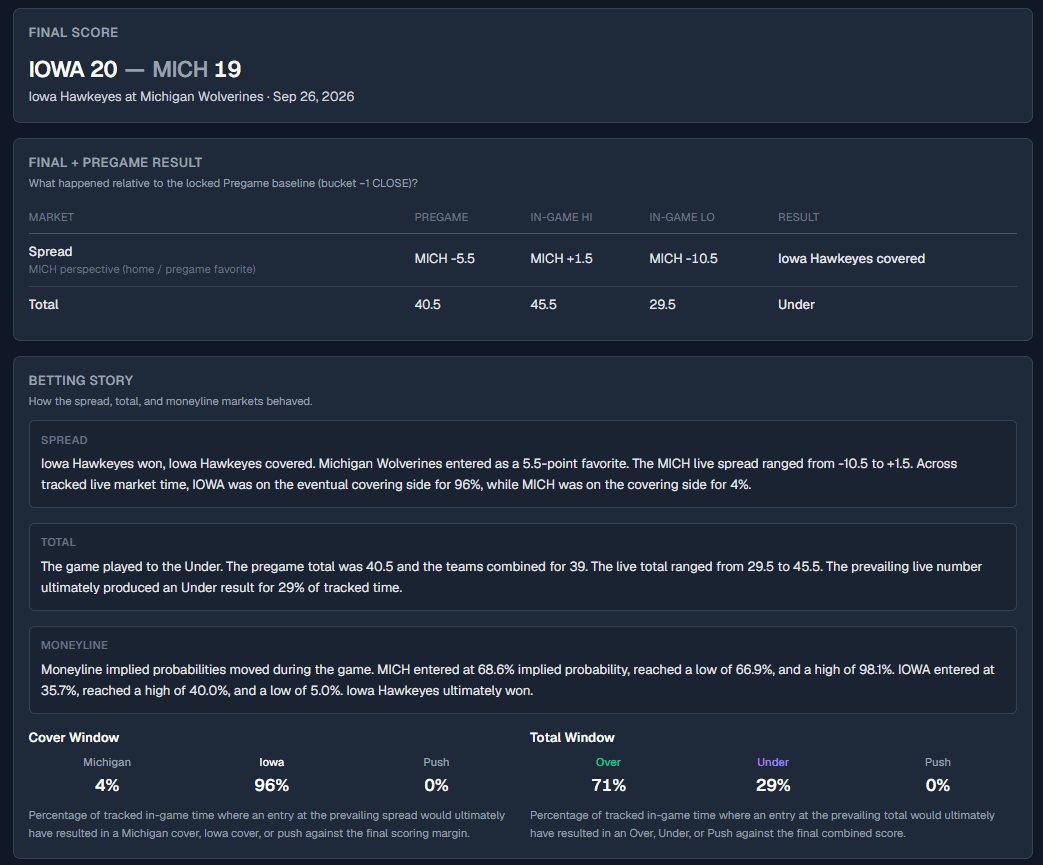The width and height of the screenshot is (1043, 865).
Task: Click the moneyline story paragraph
Action: coord(518,680)
